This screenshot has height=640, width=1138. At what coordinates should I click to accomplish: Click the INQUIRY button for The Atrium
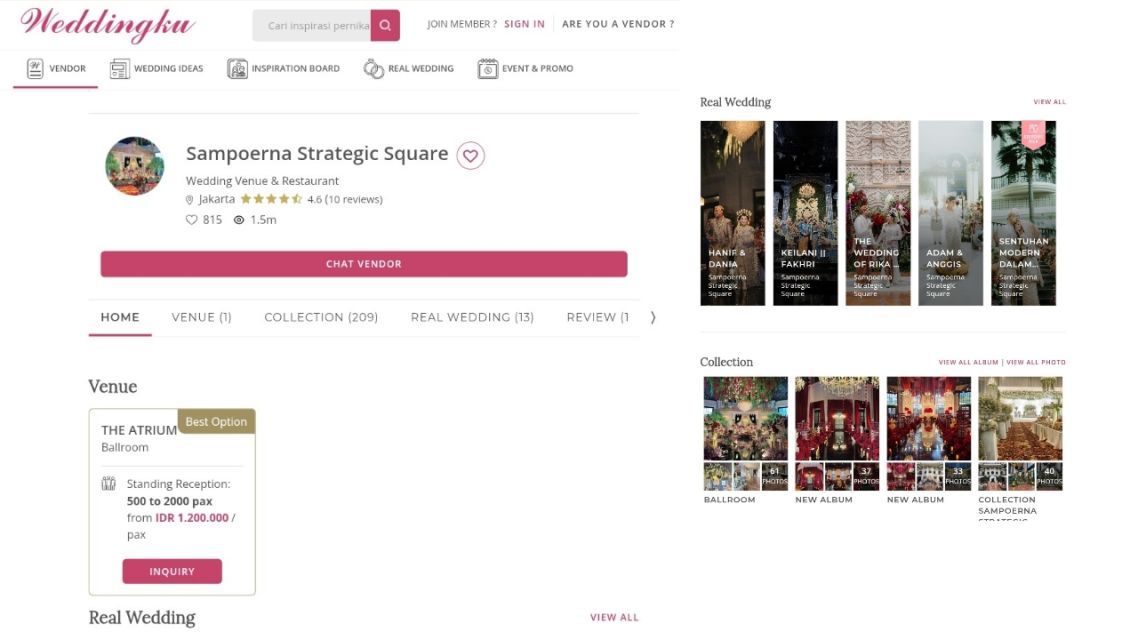[172, 571]
